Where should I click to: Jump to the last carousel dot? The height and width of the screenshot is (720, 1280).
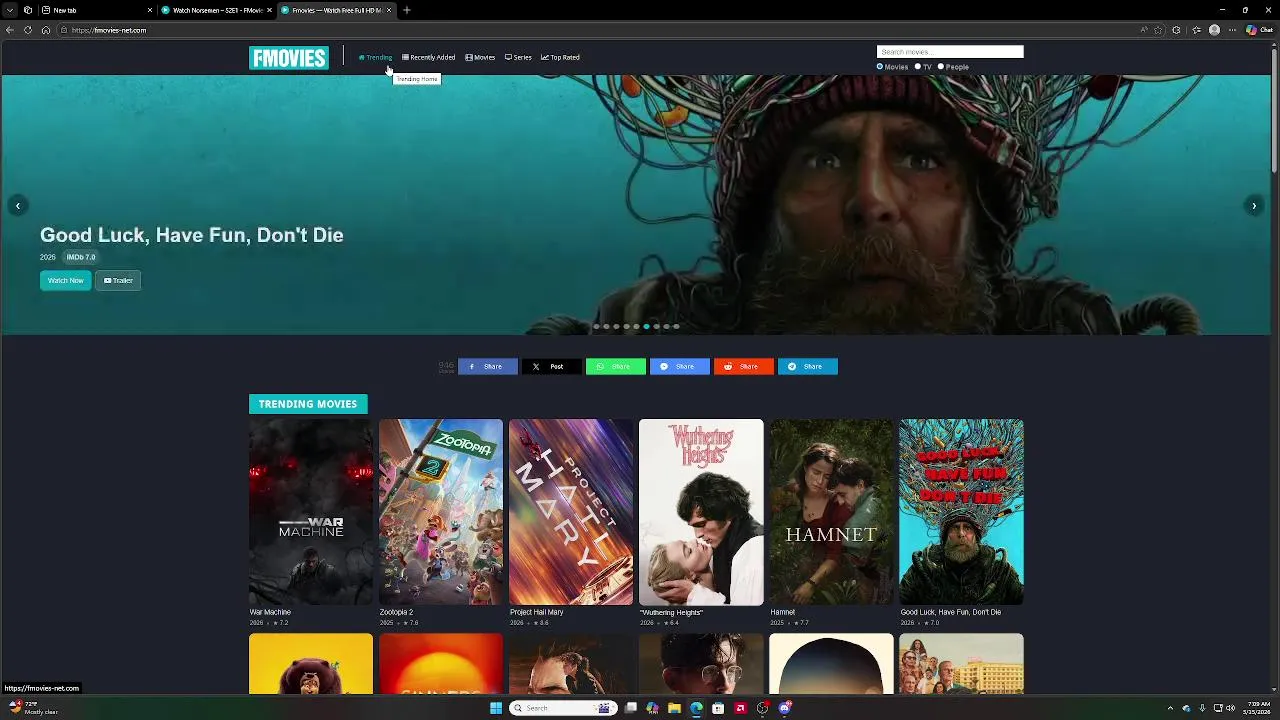point(676,326)
